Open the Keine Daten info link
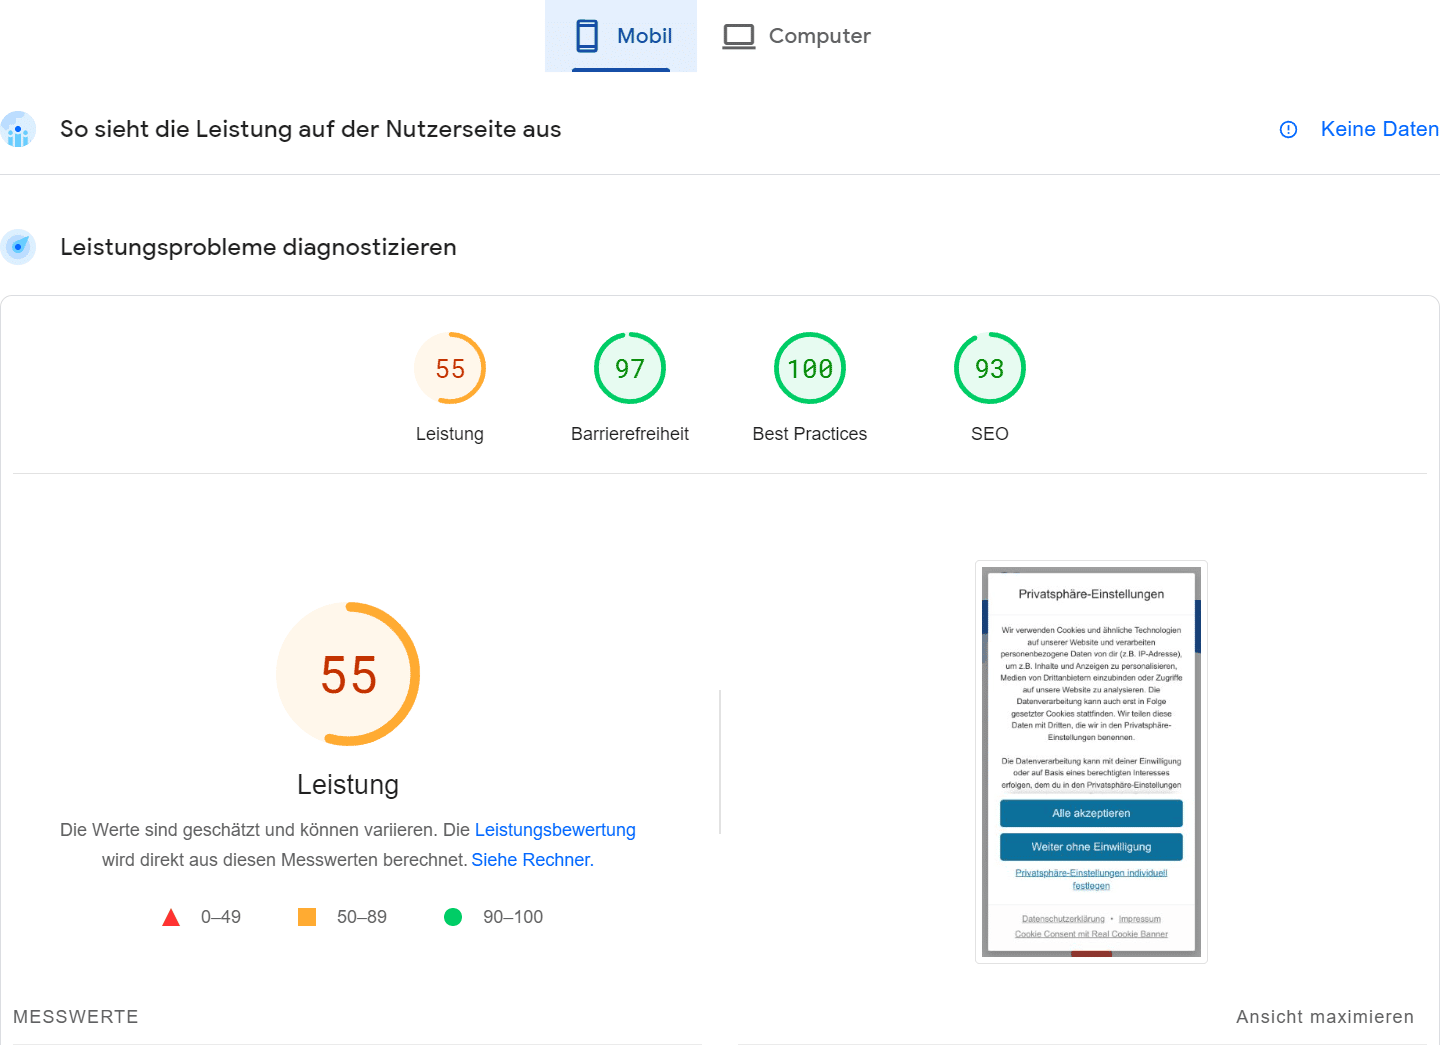Screen dimensions: 1440x1045 1379,129
